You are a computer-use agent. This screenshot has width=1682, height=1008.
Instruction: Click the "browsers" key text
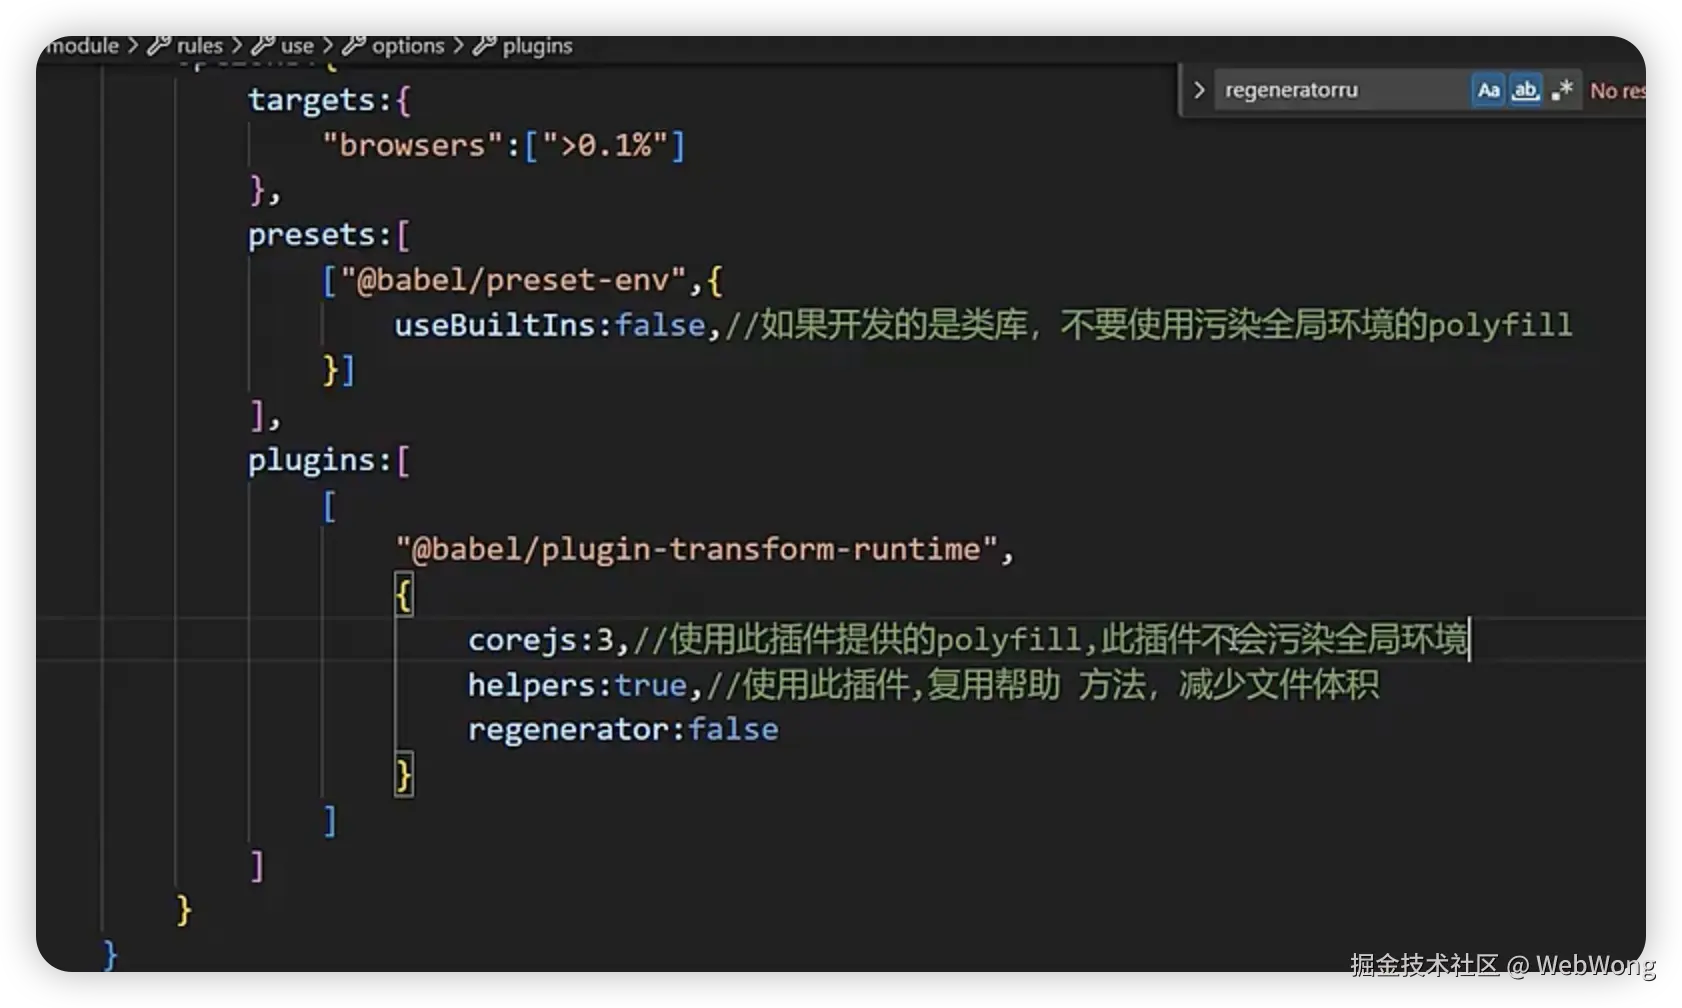click(412, 146)
